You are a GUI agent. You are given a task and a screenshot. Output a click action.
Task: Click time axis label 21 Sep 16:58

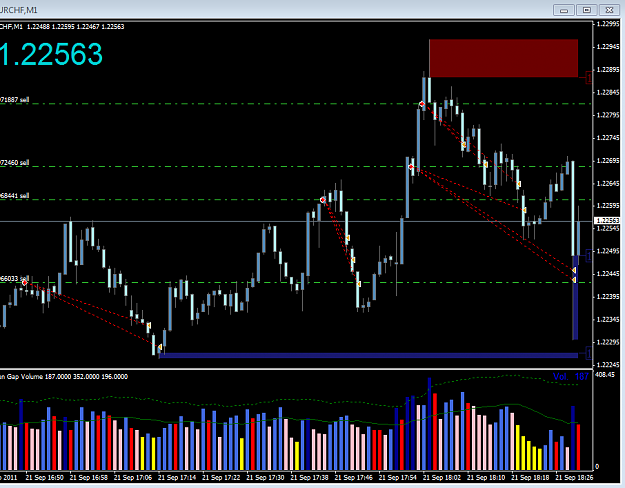click(88, 477)
